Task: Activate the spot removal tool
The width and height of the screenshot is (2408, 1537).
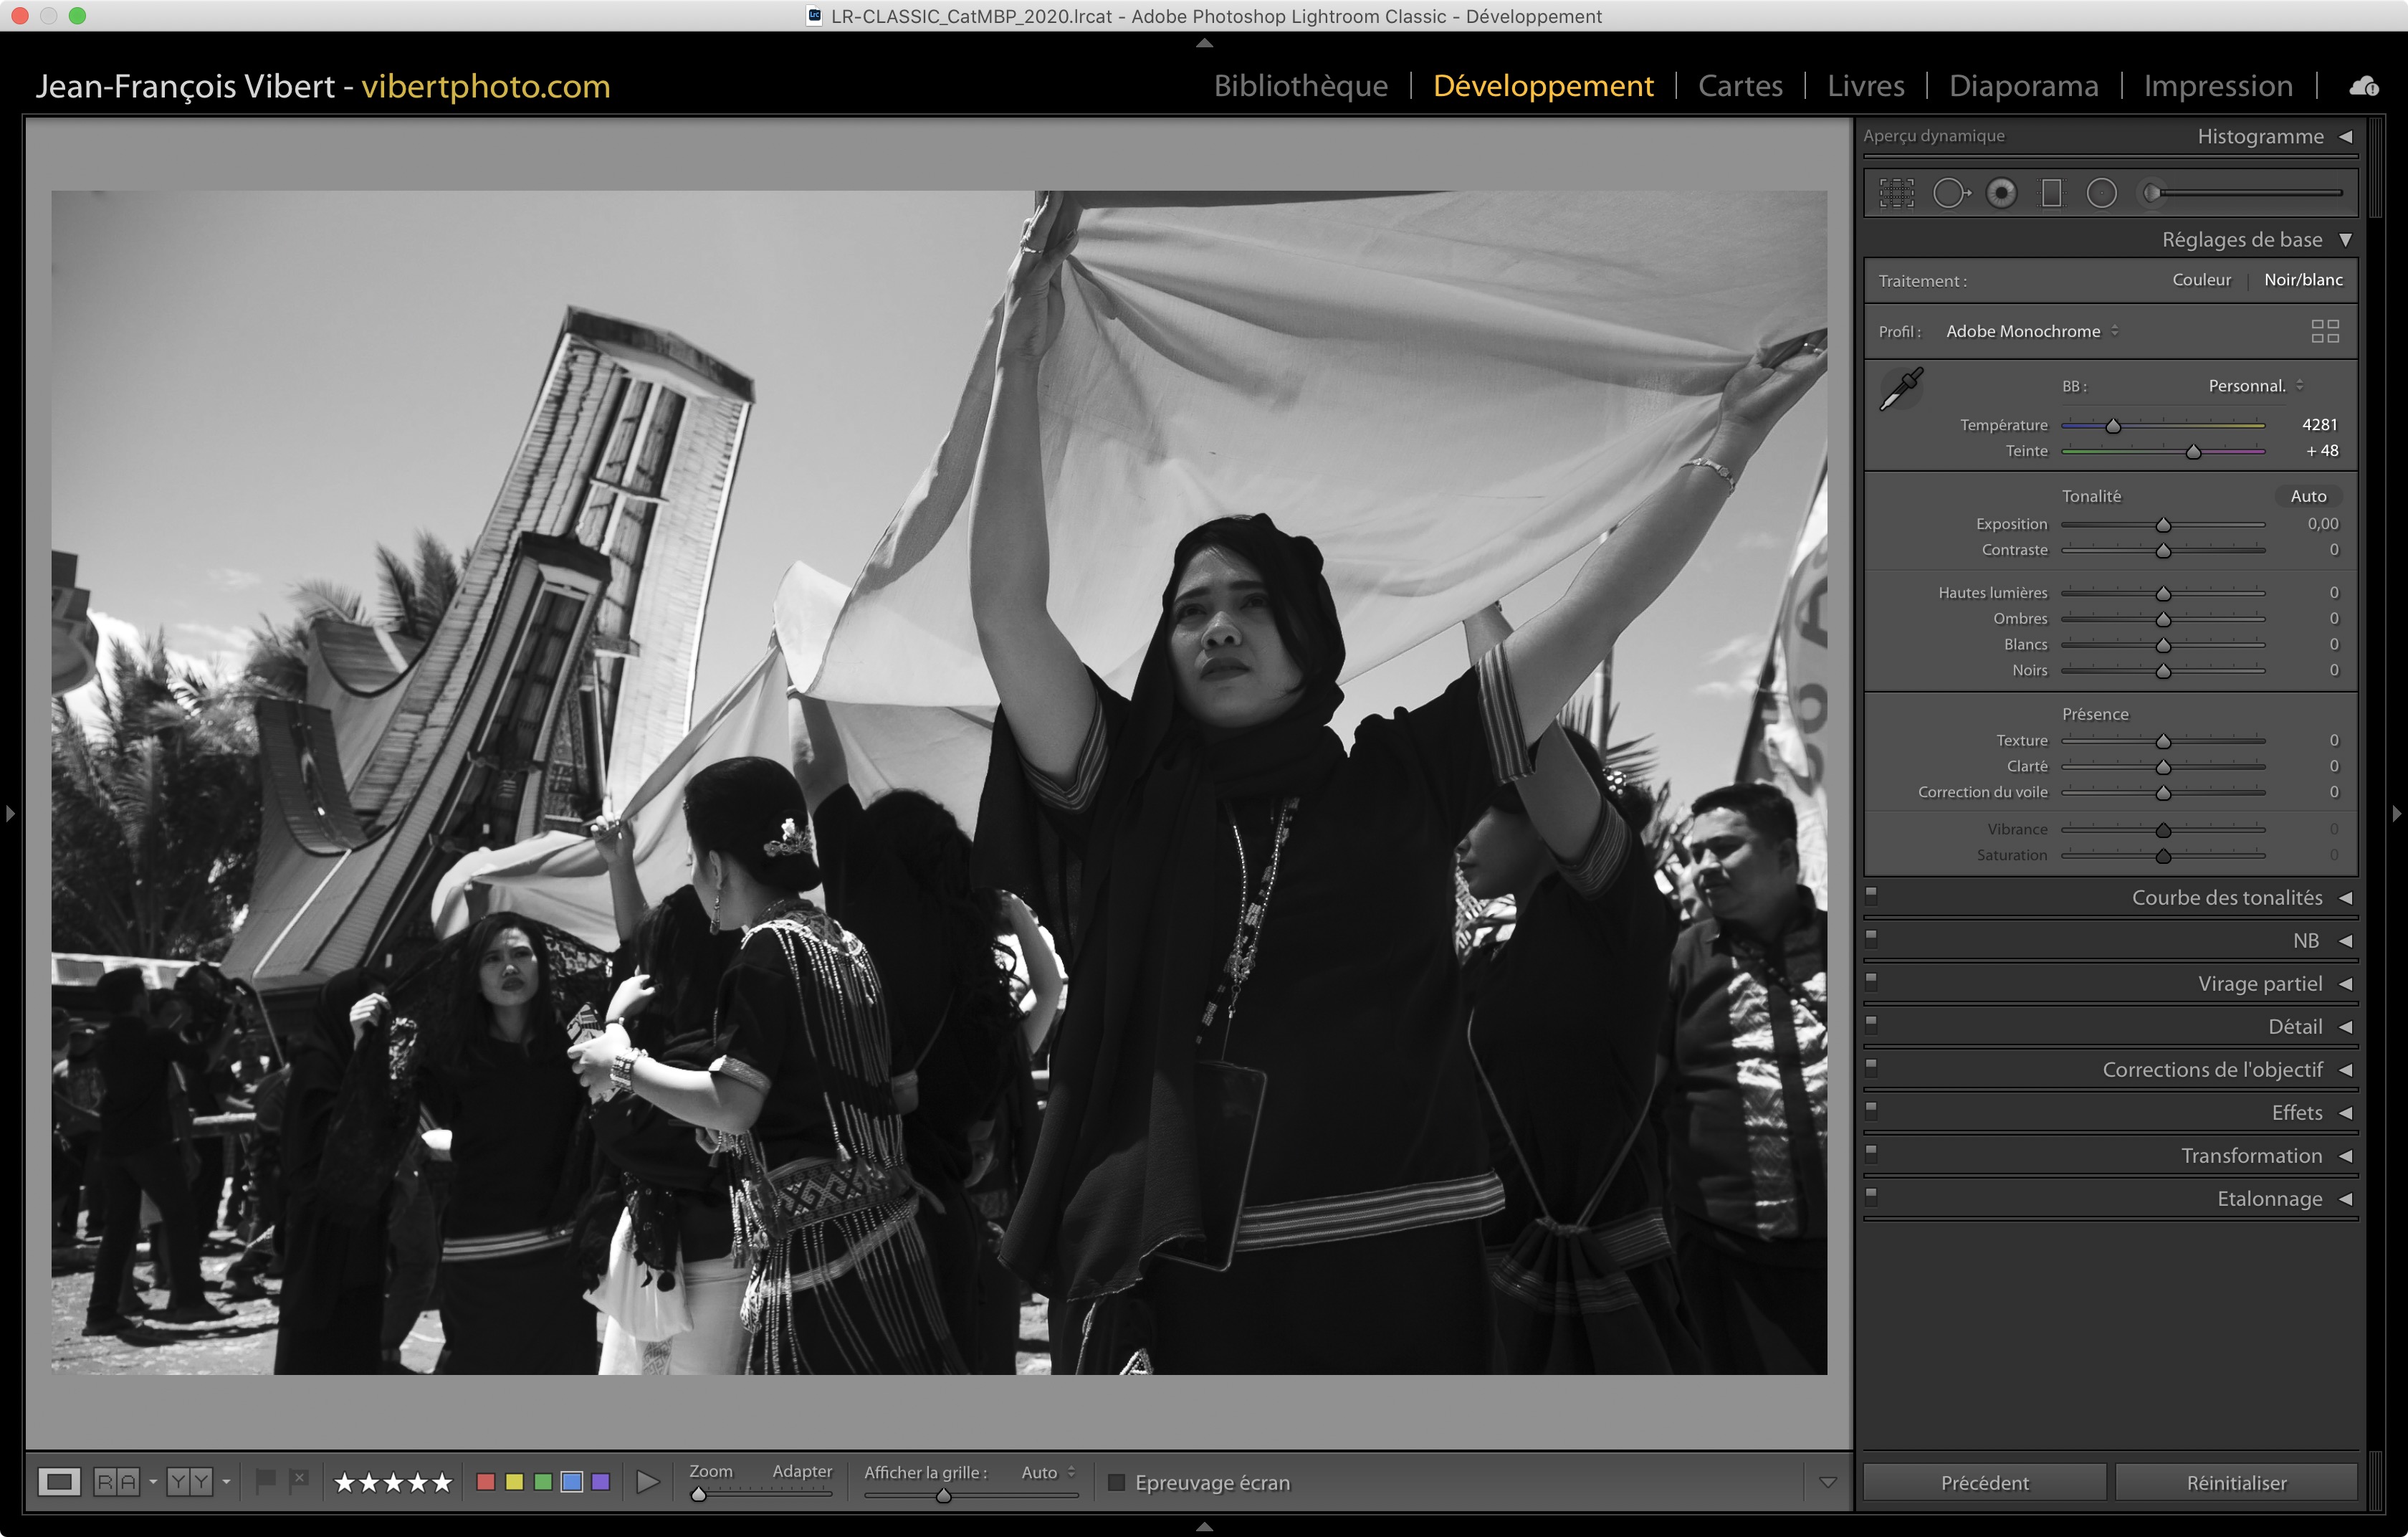Action: click(x=1950, y=193)
